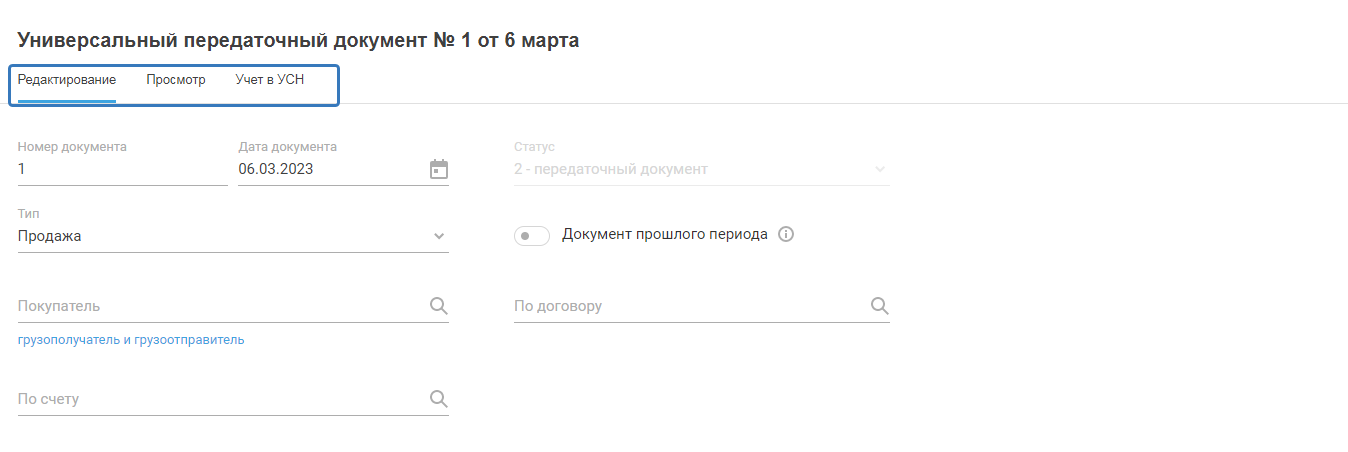
Task: Click the search icon in По счету field
Action: coord(438,399)
